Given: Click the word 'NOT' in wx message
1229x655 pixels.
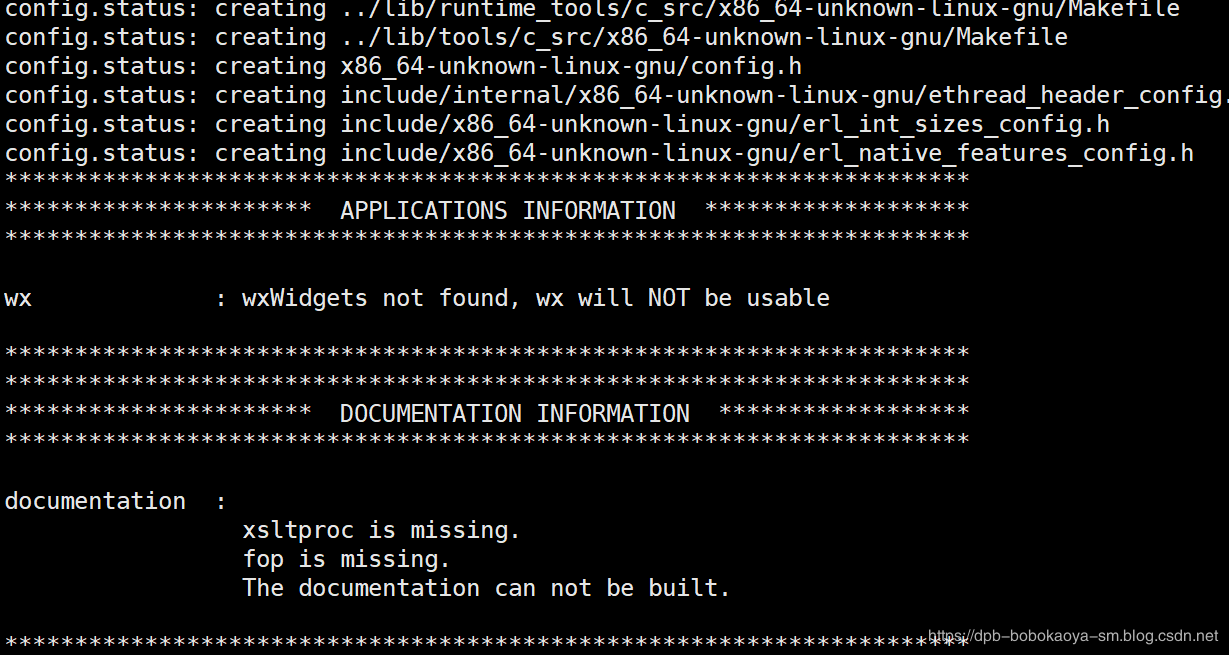Looking at the screenshot, I should (669, 298).
